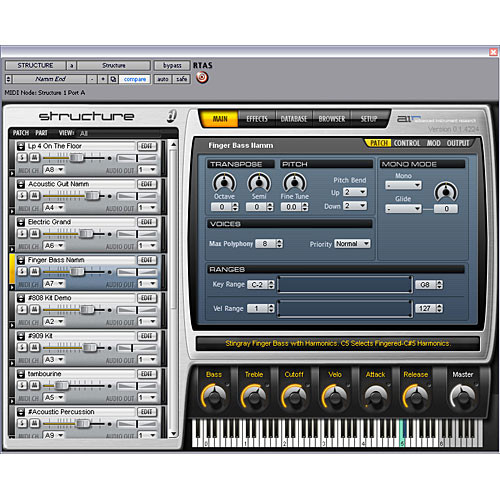The height and width of the screenshot is (500, 500).
Task: Click the compare button
Action: click(134, 79)
